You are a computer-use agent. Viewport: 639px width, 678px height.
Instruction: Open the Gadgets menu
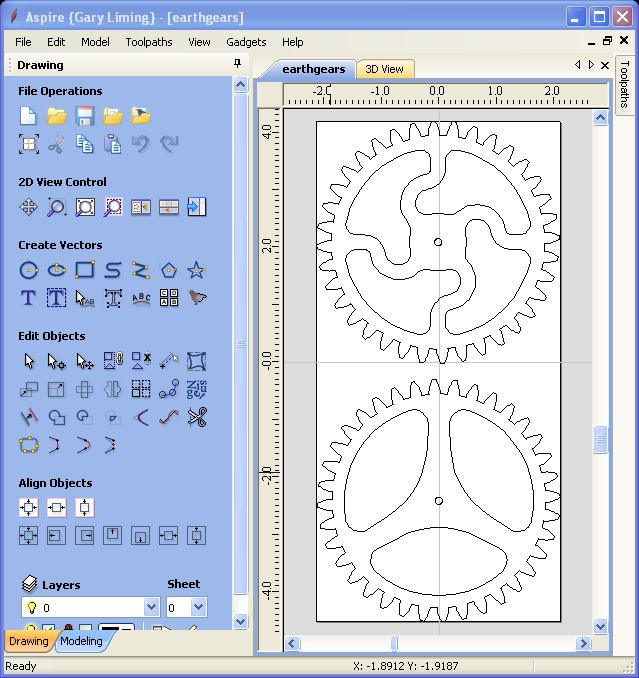tap(246, 42)
